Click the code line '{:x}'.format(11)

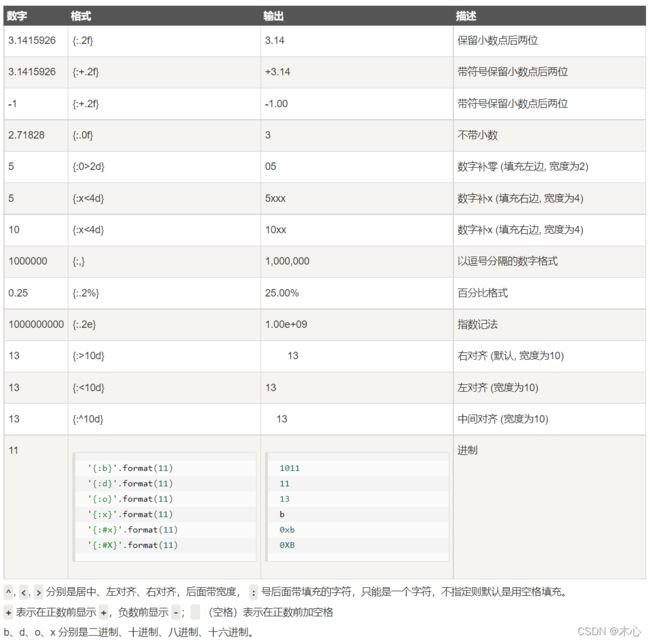pyautogui.click(x=130, y=514)
